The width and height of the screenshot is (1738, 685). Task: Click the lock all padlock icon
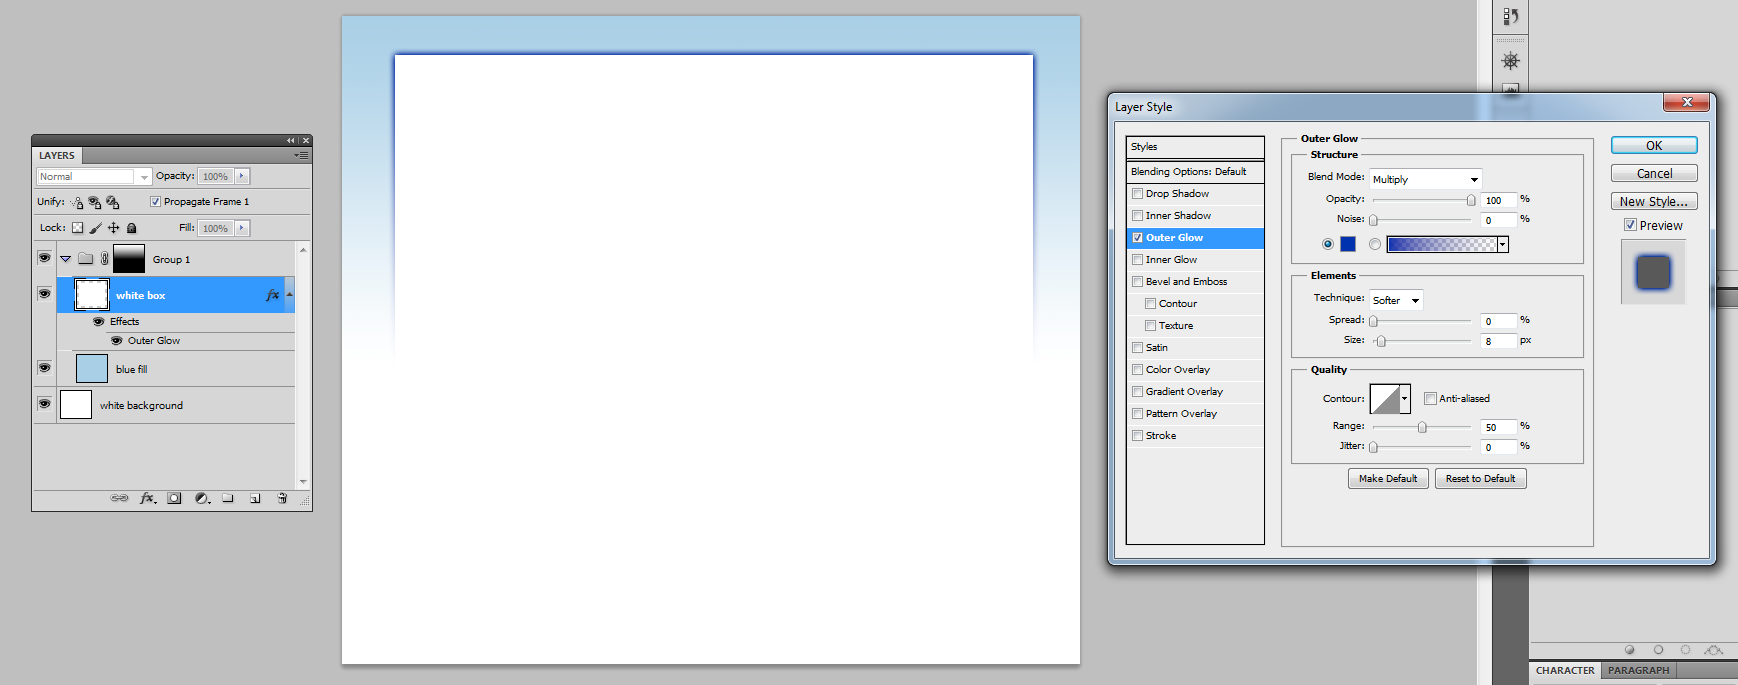point(132,228)
